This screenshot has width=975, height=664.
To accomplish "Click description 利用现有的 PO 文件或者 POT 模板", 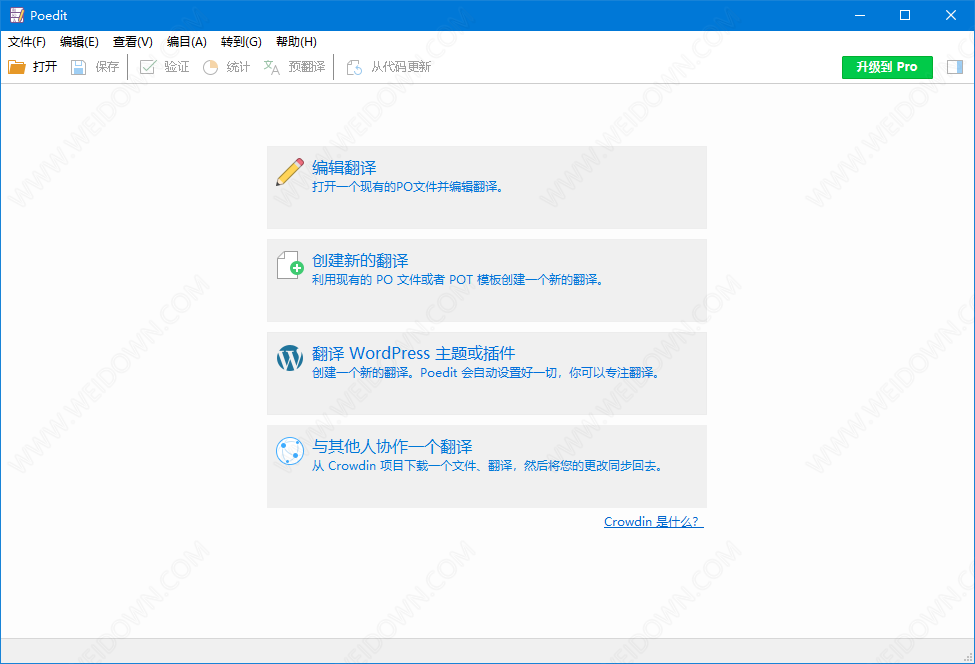I will click(x=457, y=280).
